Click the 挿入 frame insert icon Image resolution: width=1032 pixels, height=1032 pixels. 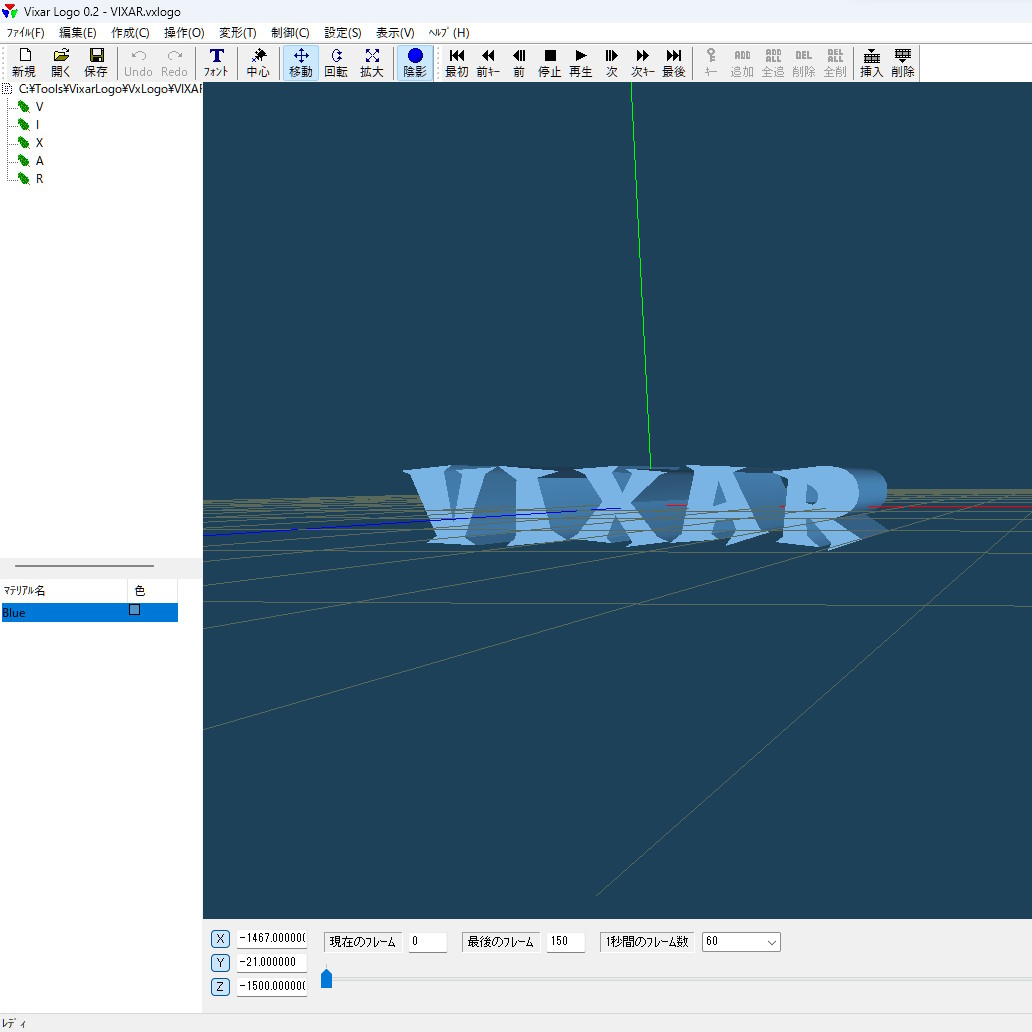pyautogui.click(x=871, y=62)
